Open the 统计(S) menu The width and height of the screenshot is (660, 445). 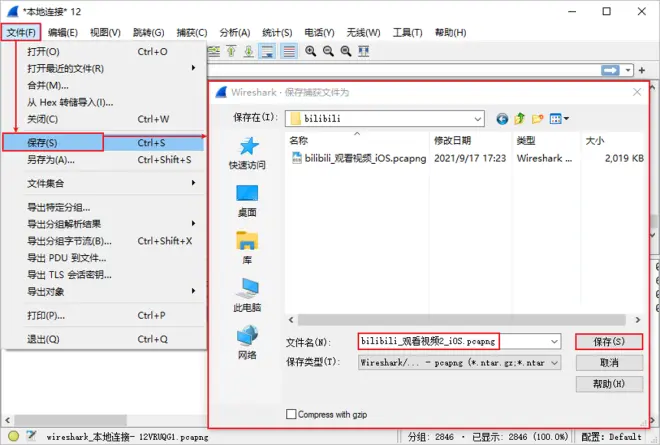277,32
